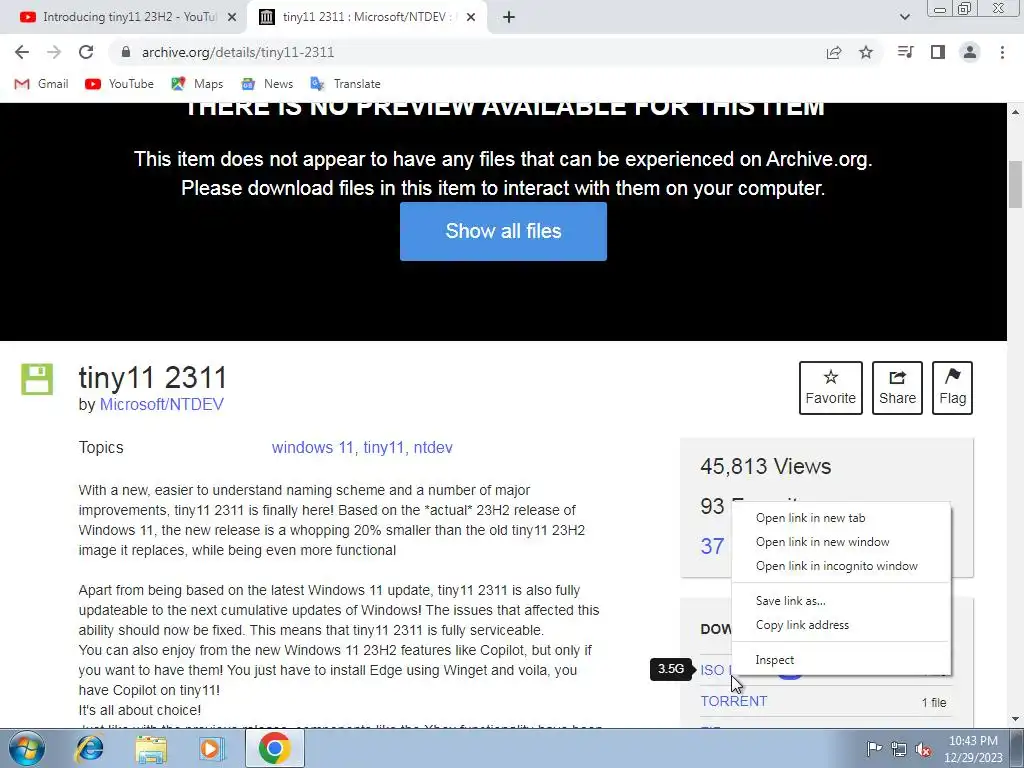Open windows 11 topic link
The image size is (1024, 768).
312,448
